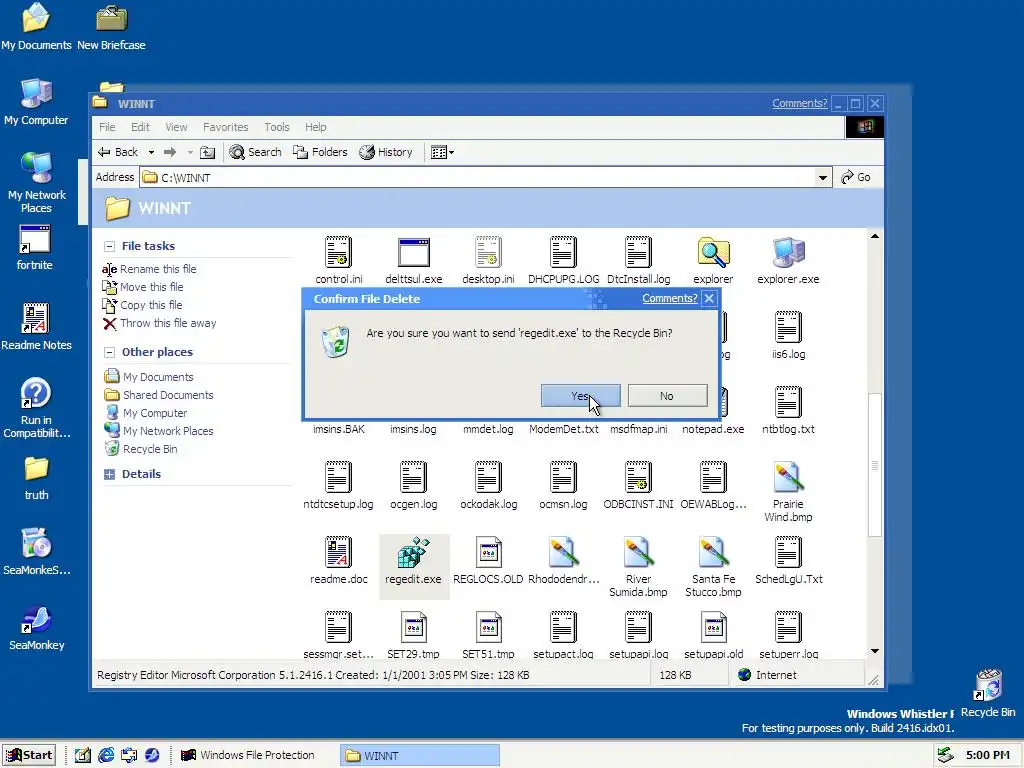The height and width of the screenshot is (768, 1024).
Task: Open the Views dropdown button
Action: point(442,152)
